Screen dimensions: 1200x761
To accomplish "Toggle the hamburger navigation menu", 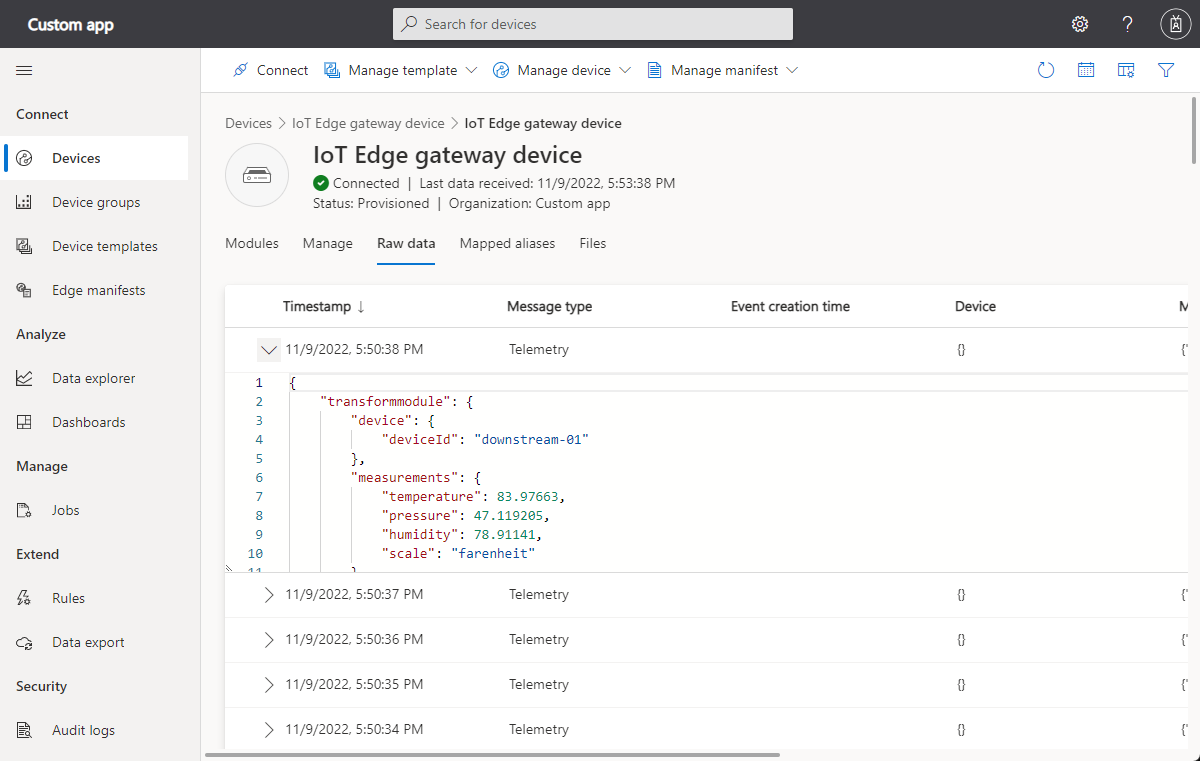I will [24, 70].
